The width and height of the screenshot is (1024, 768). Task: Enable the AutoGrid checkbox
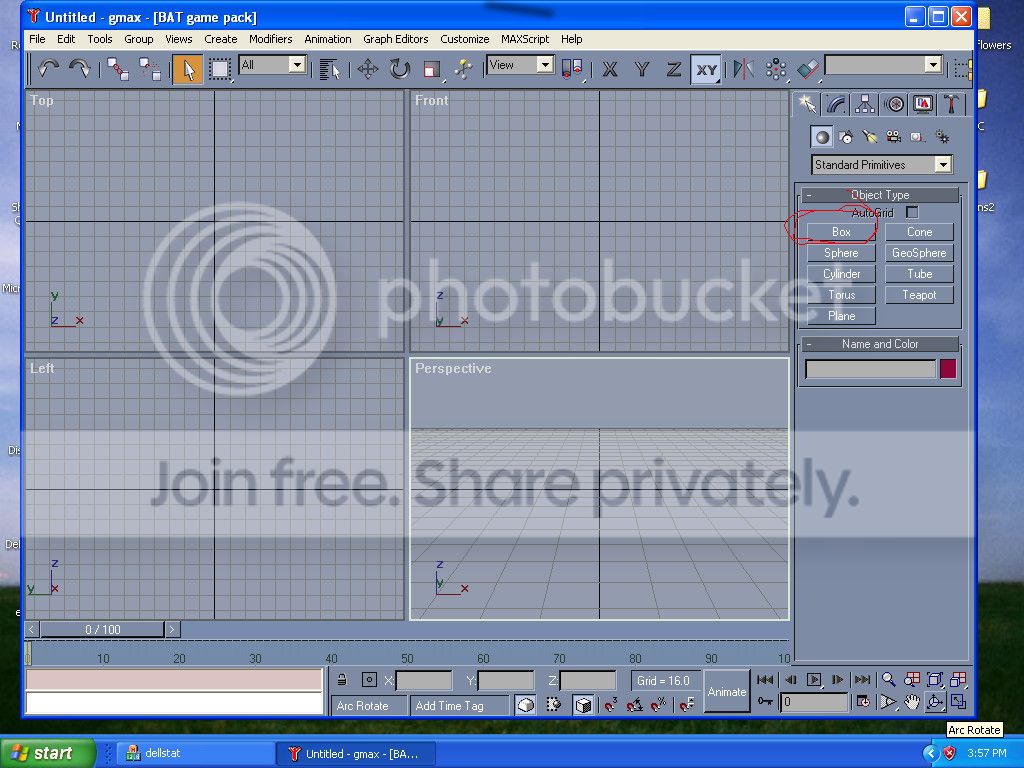912,212
